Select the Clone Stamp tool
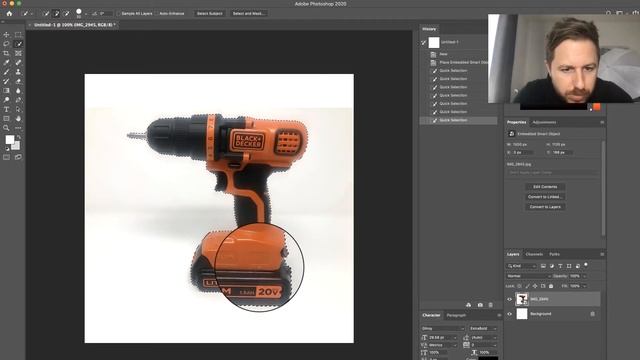 click(x=18, y=72)
